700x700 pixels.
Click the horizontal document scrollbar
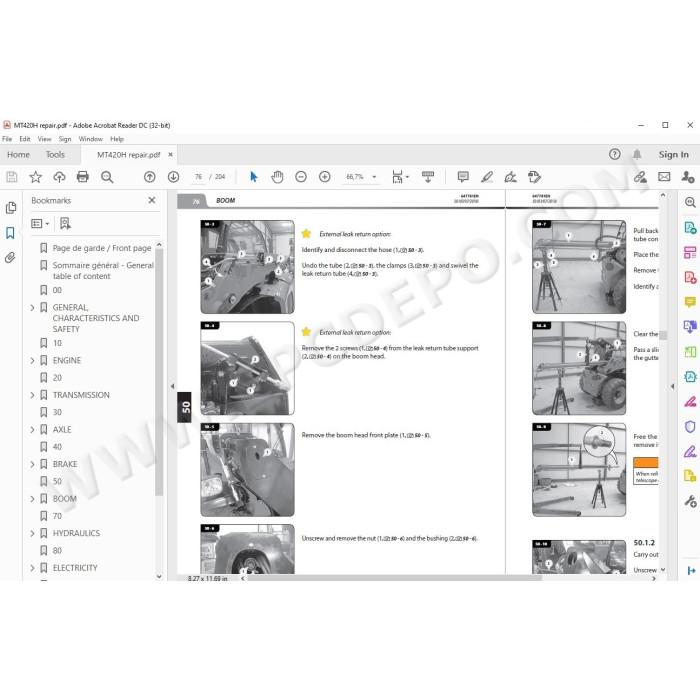tap(395, 578)
